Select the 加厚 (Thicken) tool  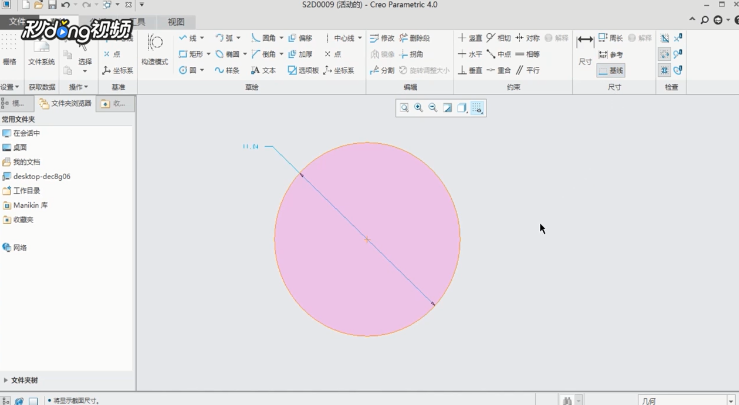300,54
